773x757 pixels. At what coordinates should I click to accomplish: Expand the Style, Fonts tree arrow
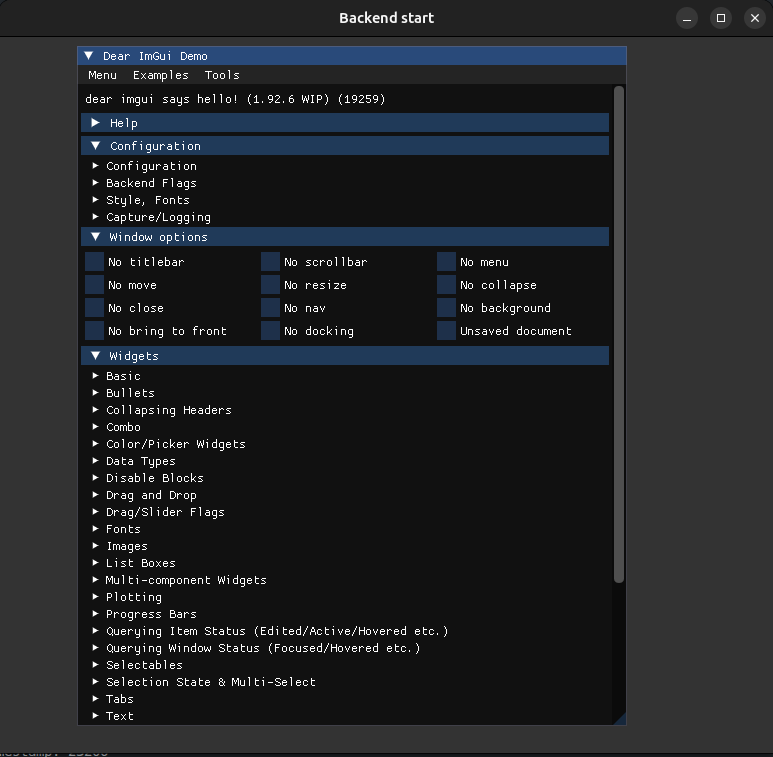tap(96, 200)
